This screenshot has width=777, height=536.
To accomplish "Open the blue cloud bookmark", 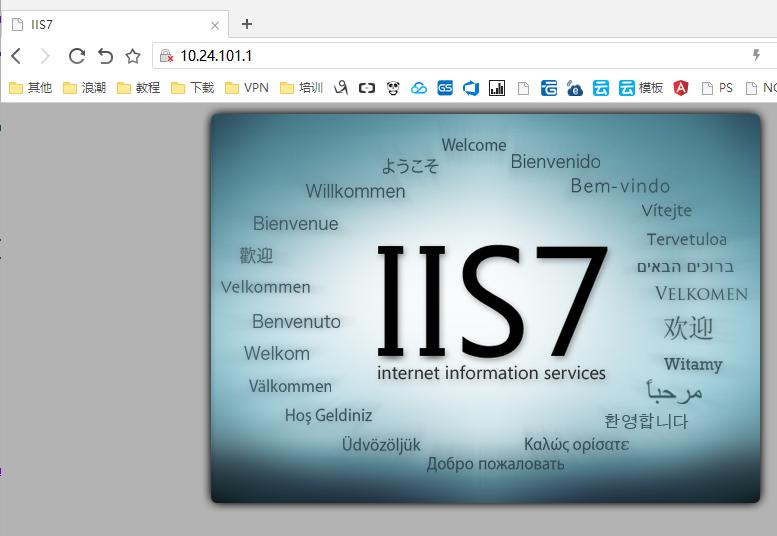I will pyautogui.click(x=419, y=88).
